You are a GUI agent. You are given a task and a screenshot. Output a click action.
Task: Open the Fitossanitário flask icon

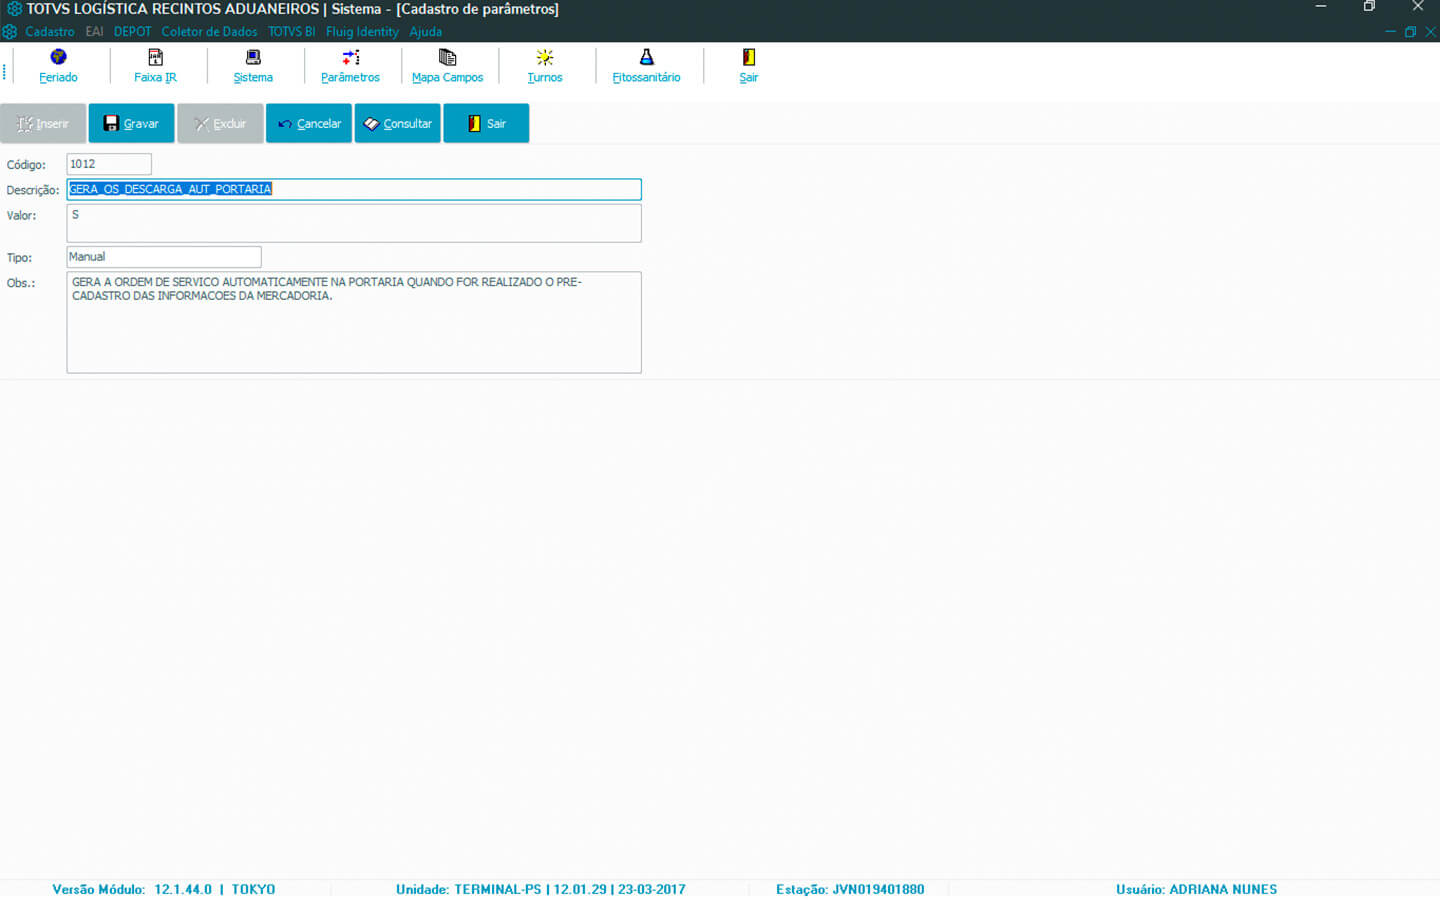point(646,58)
